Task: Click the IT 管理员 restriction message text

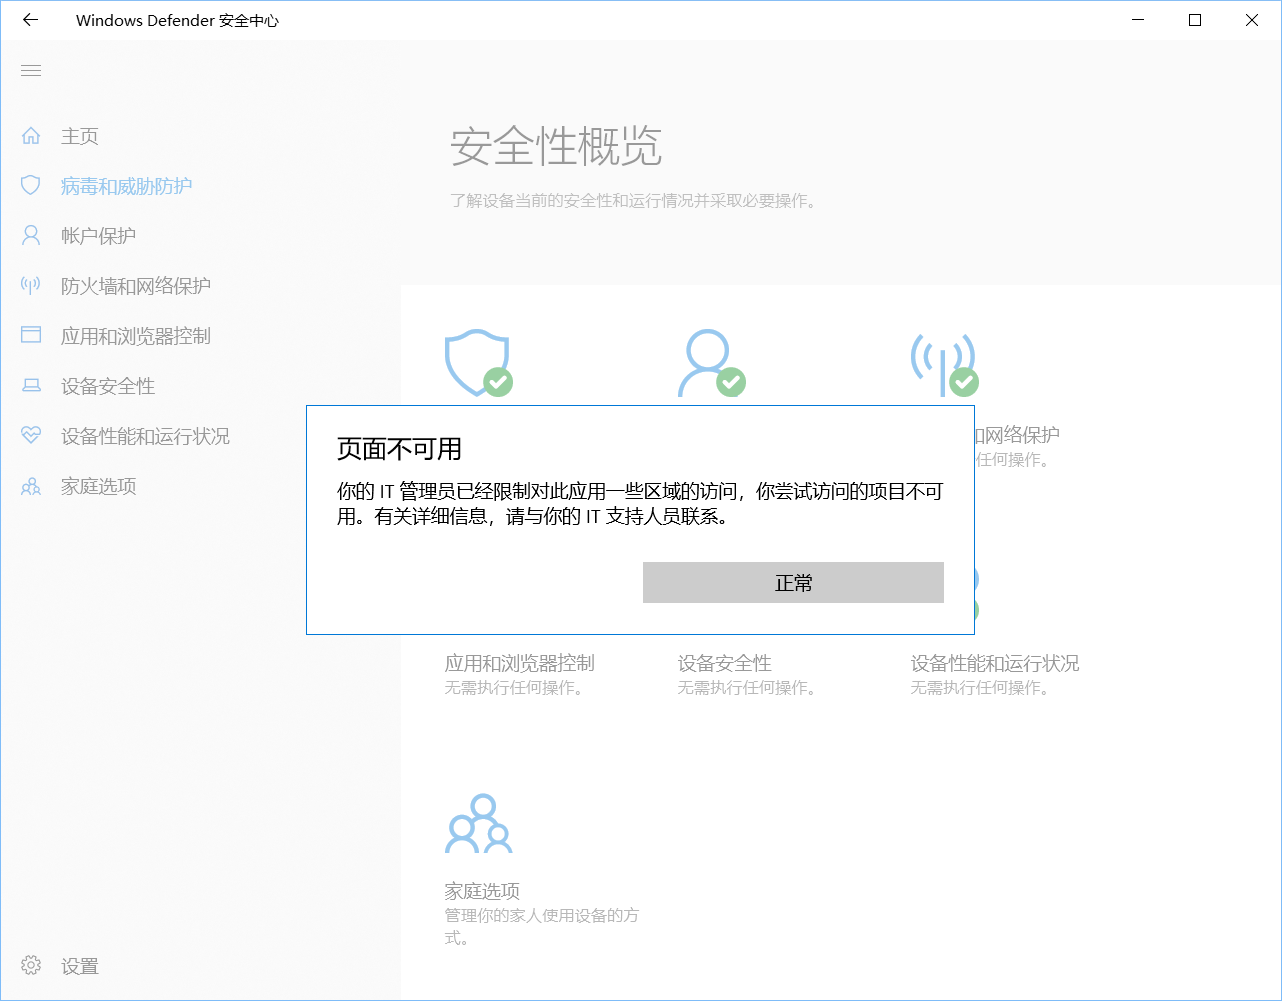Action: [640, 504]
